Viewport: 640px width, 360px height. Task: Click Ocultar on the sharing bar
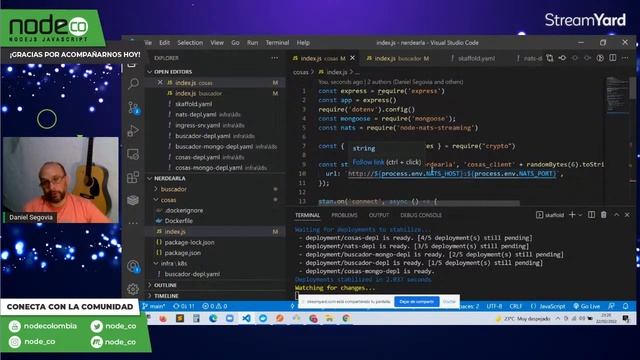click(449, 302)
